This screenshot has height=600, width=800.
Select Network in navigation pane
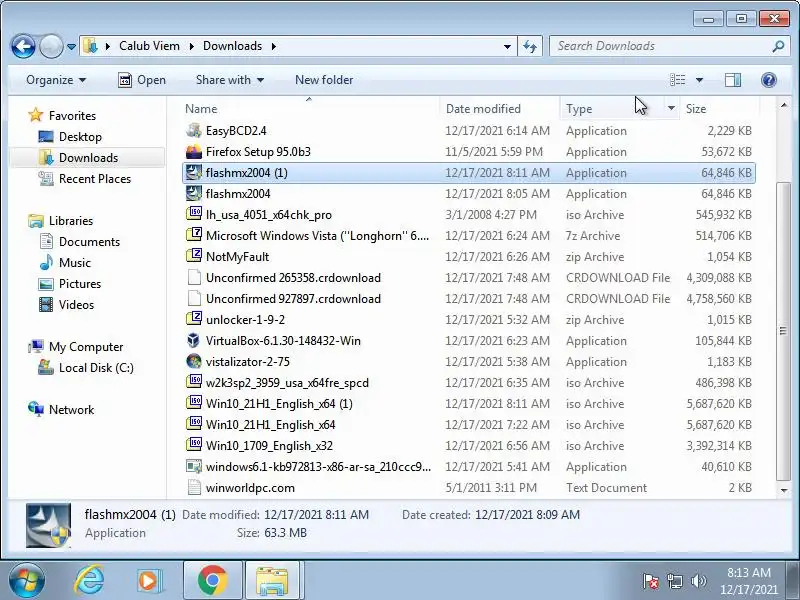pyautogui.click(x=71, y=410)
